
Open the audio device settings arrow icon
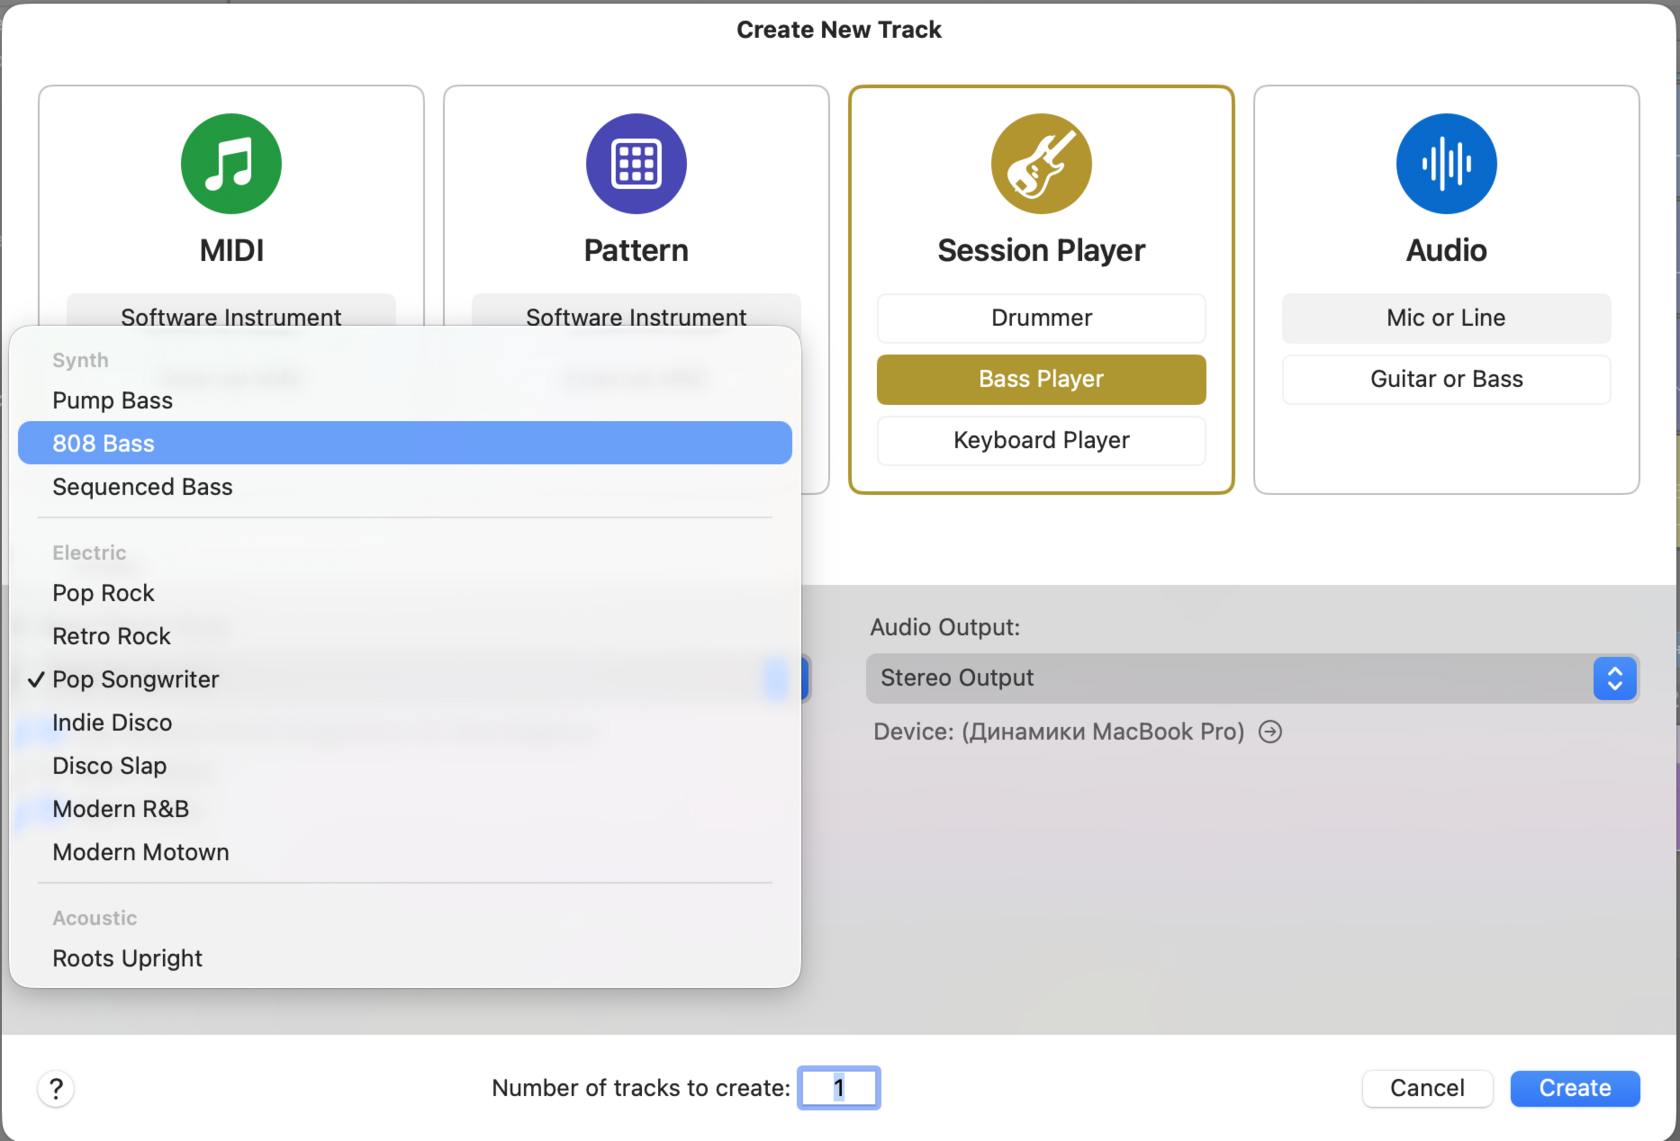point(1270,732)
